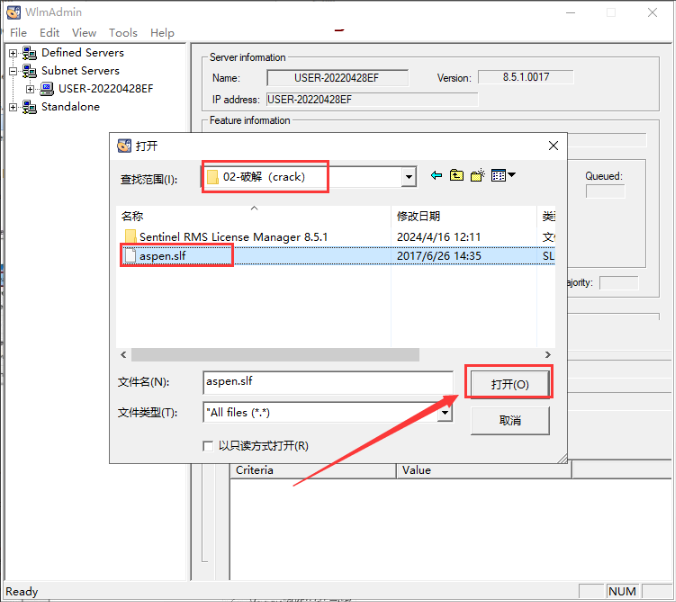Screen dimensions: 676x602
Task: Click the aspen.slf file icon
Action: (130, 256)
